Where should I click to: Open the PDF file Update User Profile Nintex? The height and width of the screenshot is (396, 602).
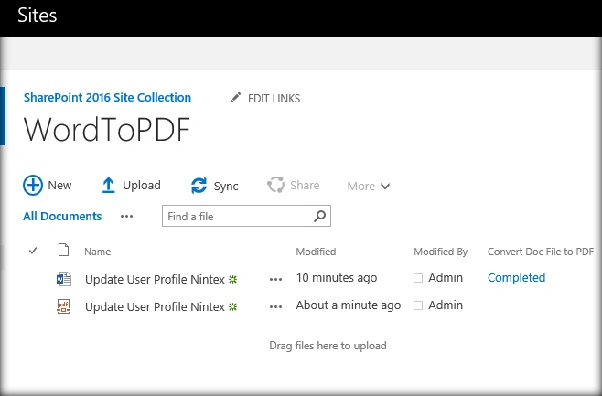(x=155, y=307)
